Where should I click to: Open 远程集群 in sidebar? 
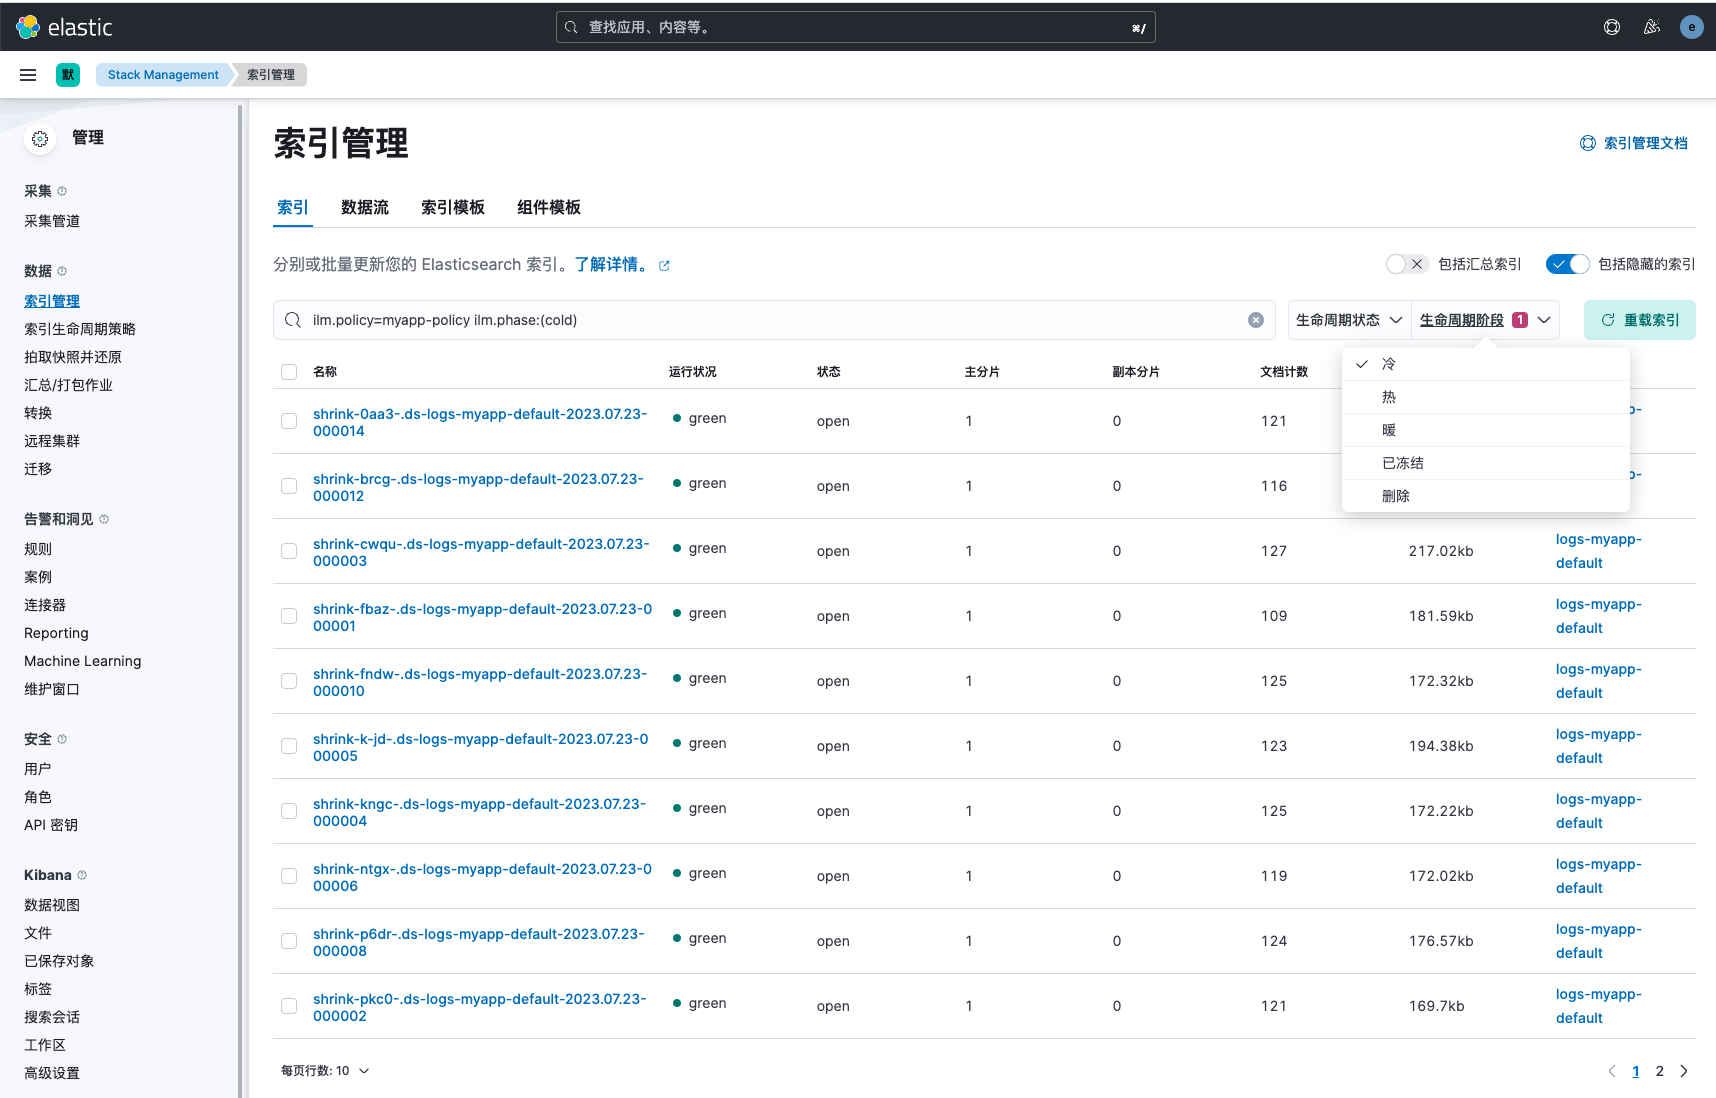point(52,441)
